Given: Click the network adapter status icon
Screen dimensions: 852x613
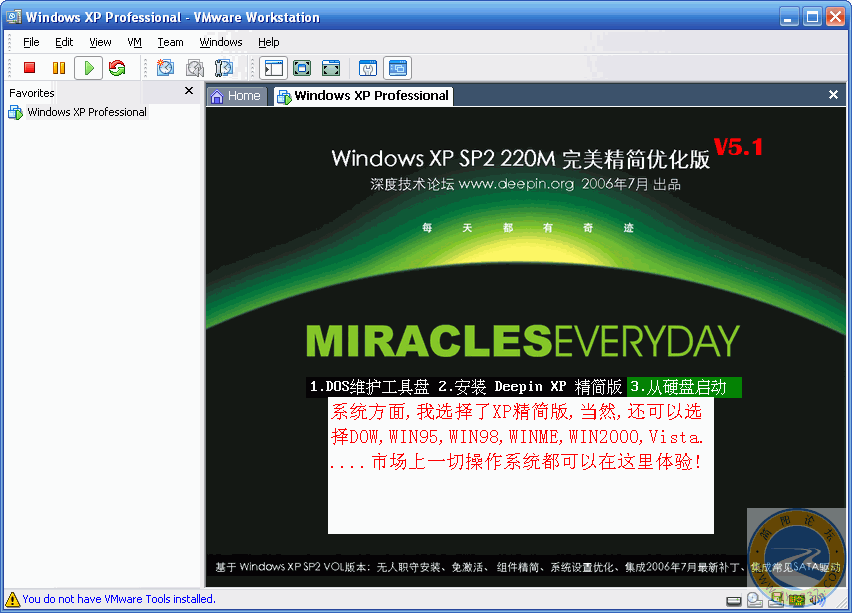Looking at the screenshot, I should pyautogui.click(x=797, y=600).
